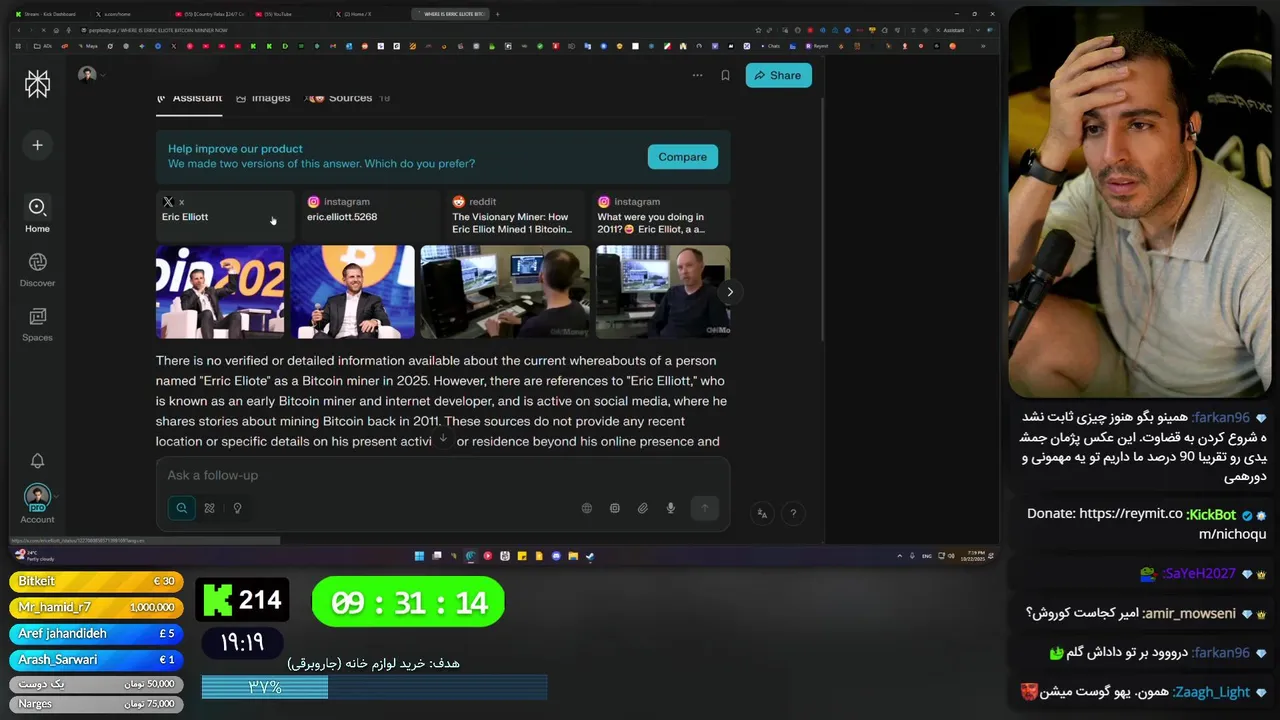Switch to the Sources tab
The image size is (1280, 720).
coord(348,98)
